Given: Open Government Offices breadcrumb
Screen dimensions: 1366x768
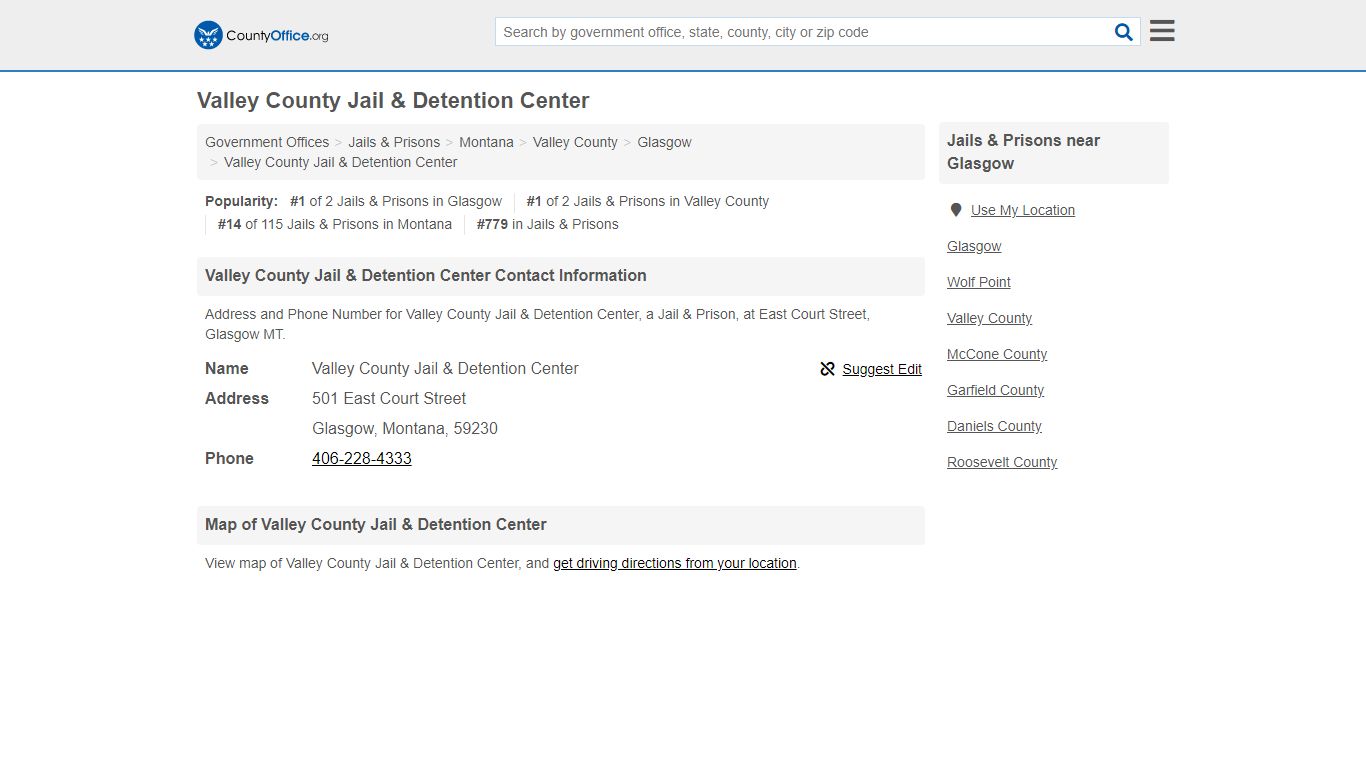Looking at the screenshot, I should [x=267, y=142].
